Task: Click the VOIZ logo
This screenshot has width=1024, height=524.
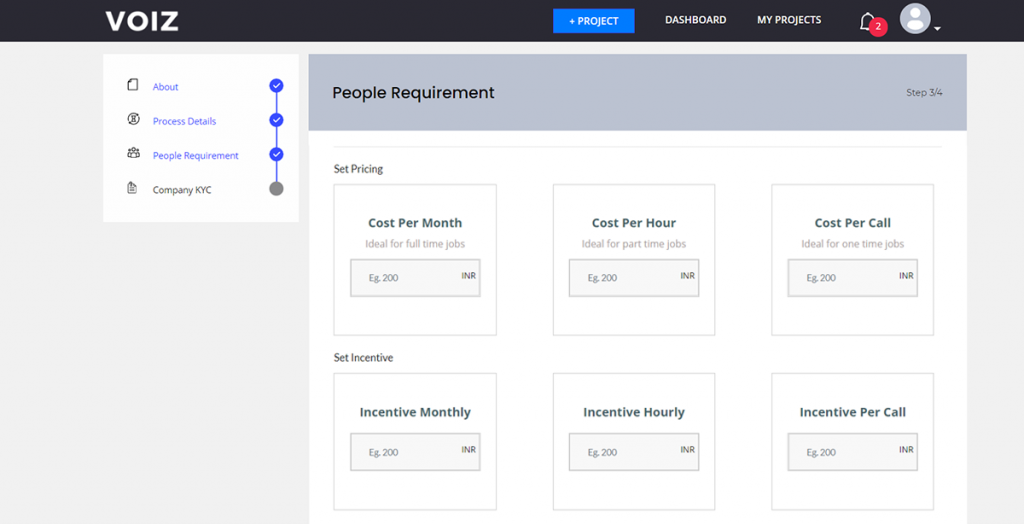Action: [x=142, y=21]
